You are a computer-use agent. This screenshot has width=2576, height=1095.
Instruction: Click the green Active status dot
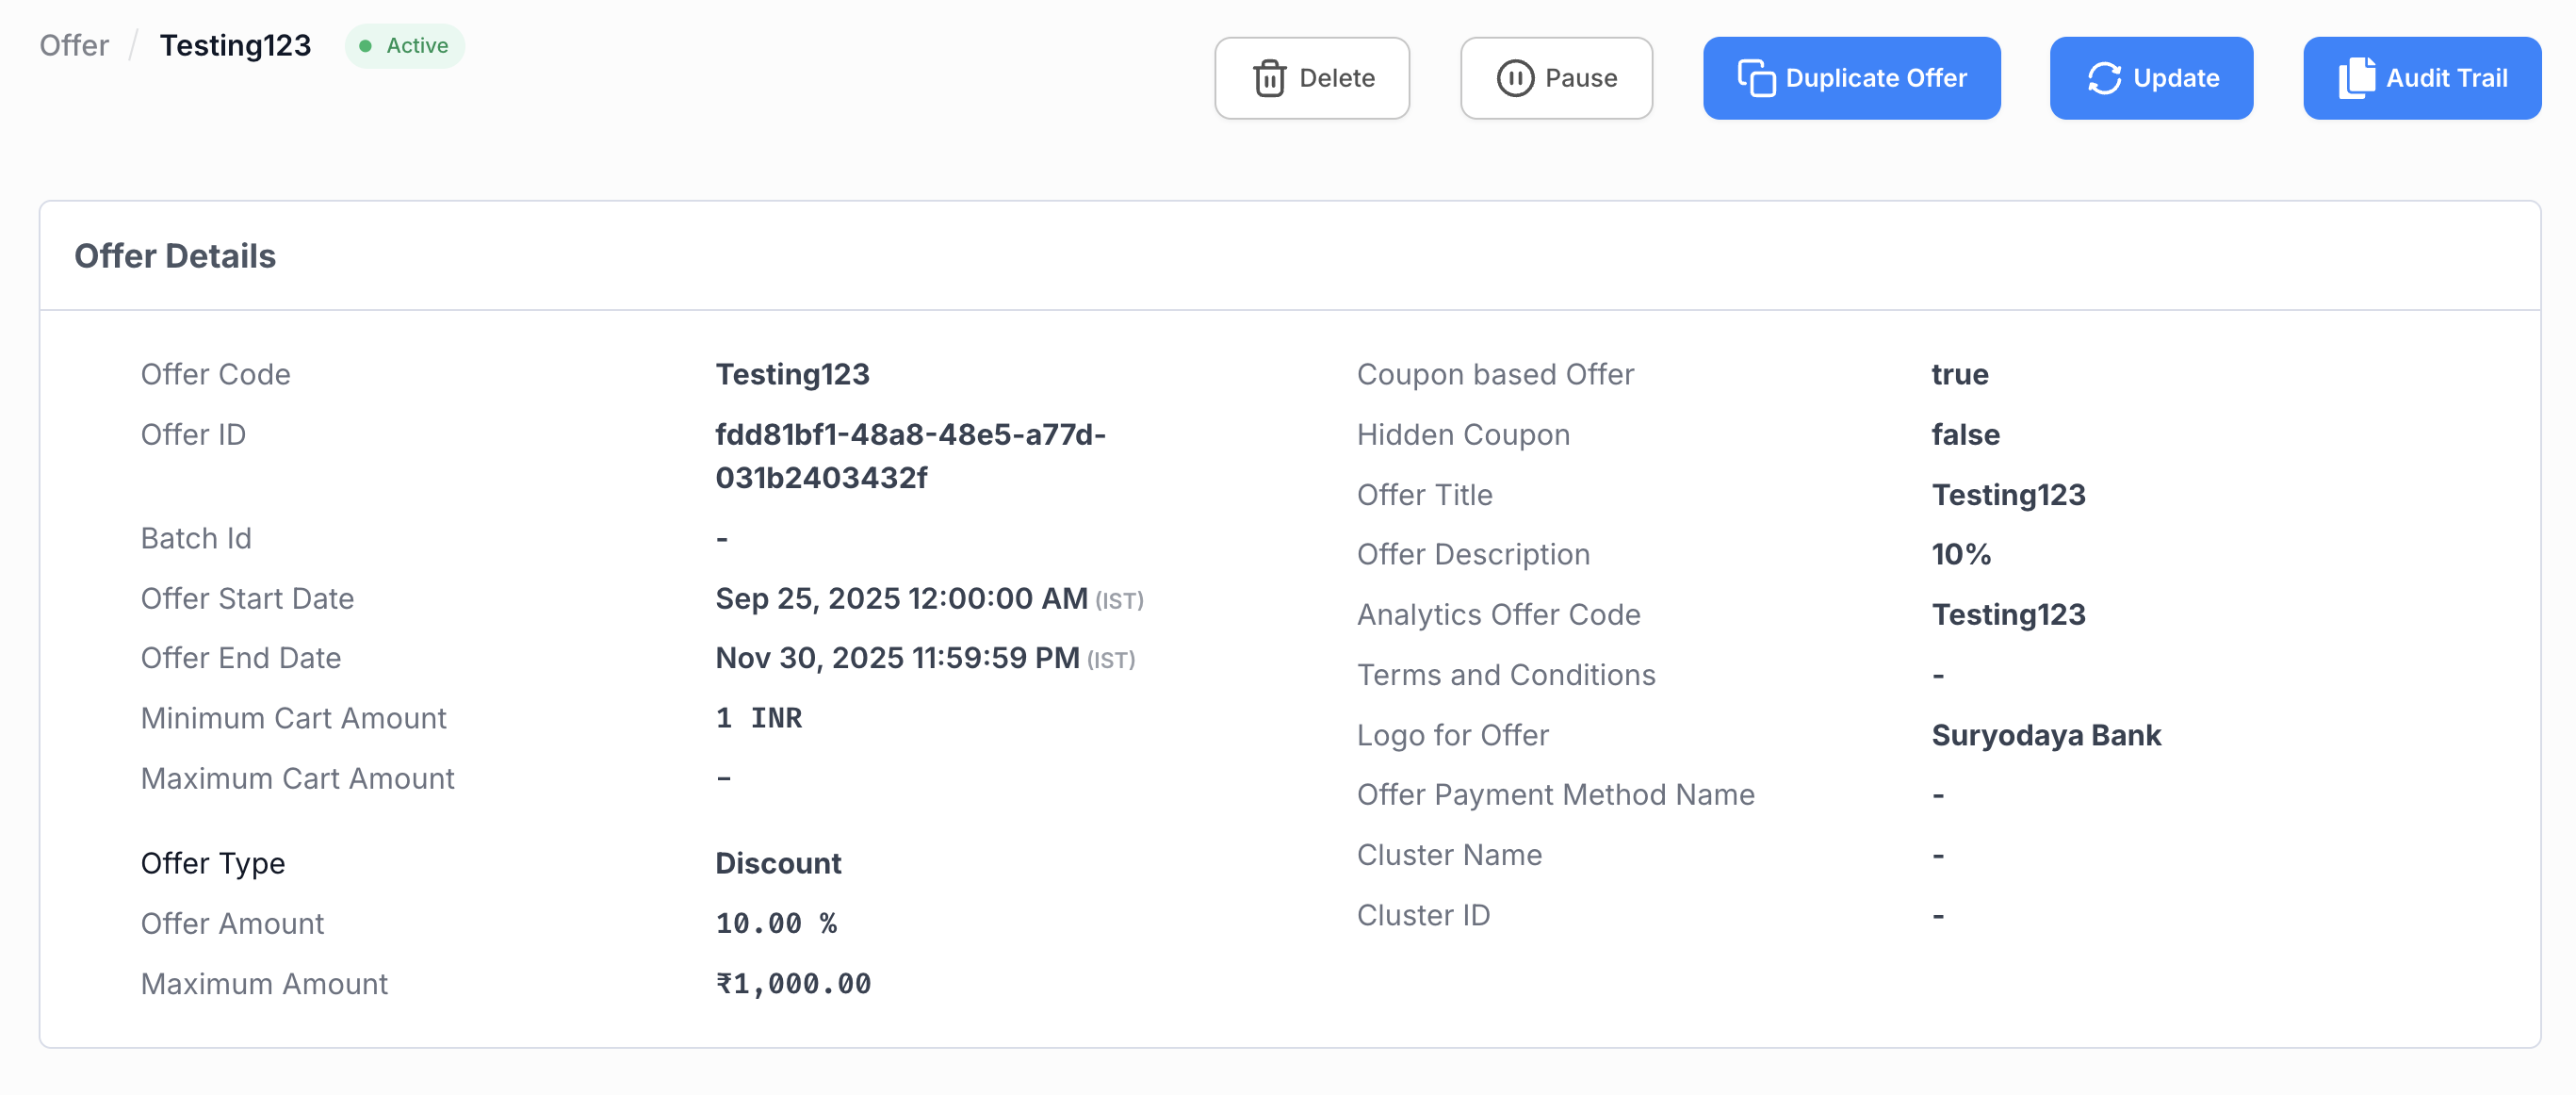[x=365, y=46]
